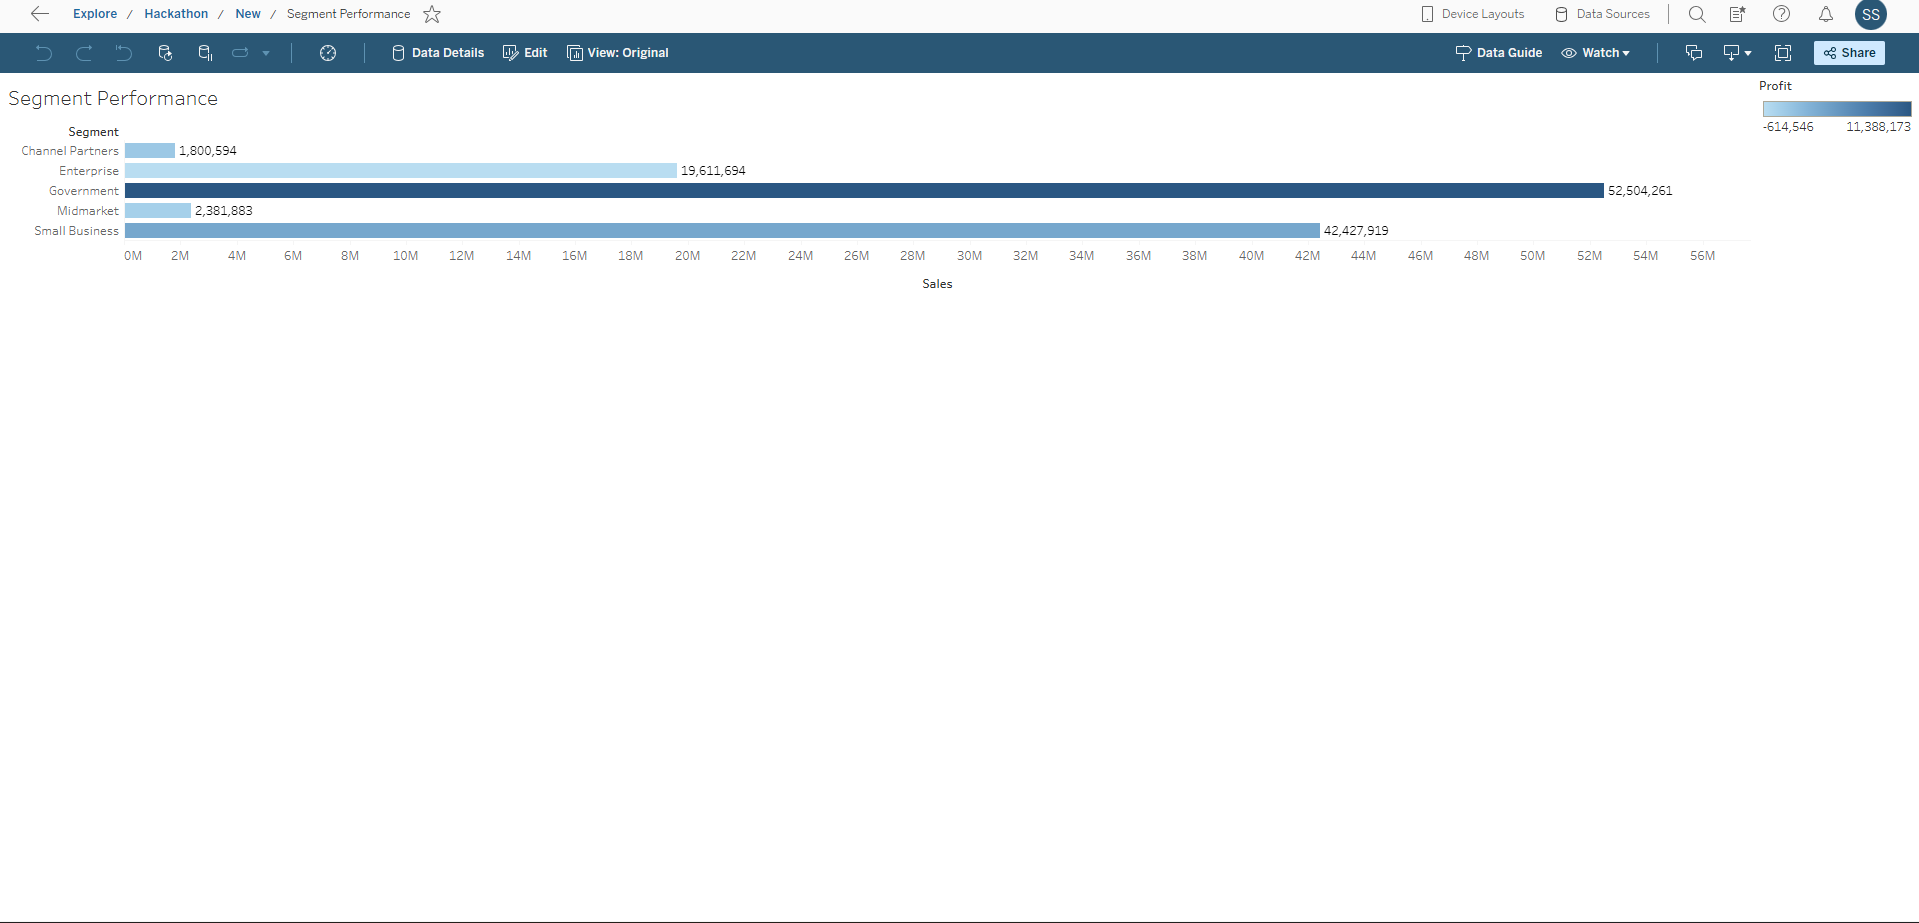This screenshot has height=923, width=1919.
Task: Click the Small Business segment label
Action: point(76,231)
